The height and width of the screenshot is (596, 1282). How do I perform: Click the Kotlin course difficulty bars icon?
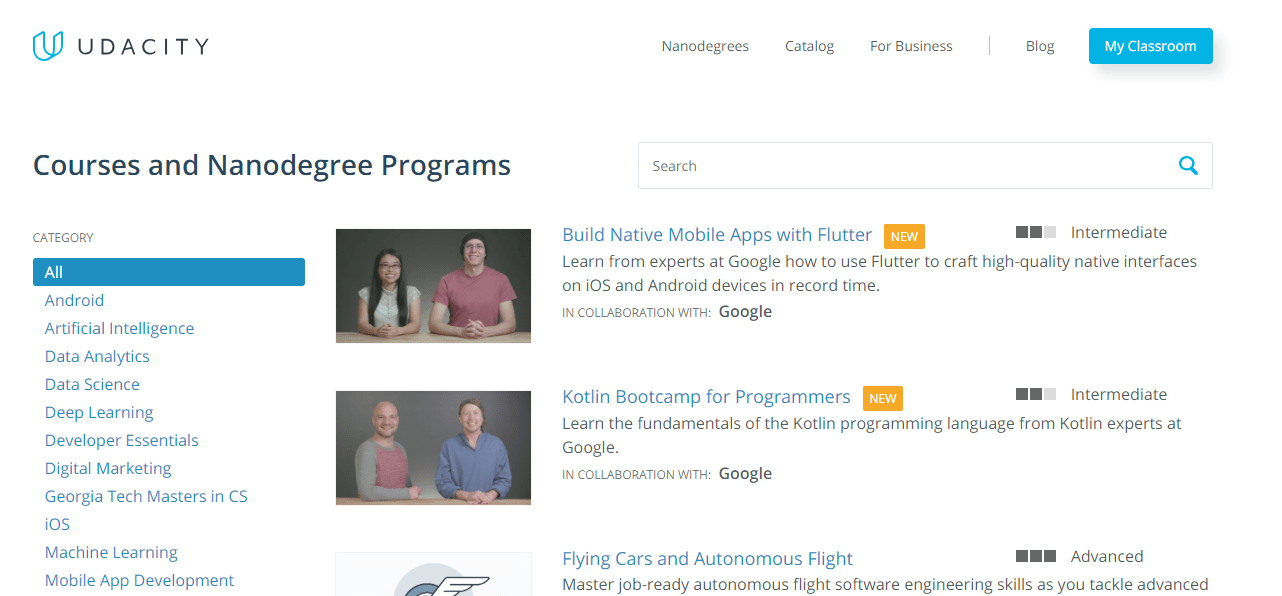(x=1036, y=394)
